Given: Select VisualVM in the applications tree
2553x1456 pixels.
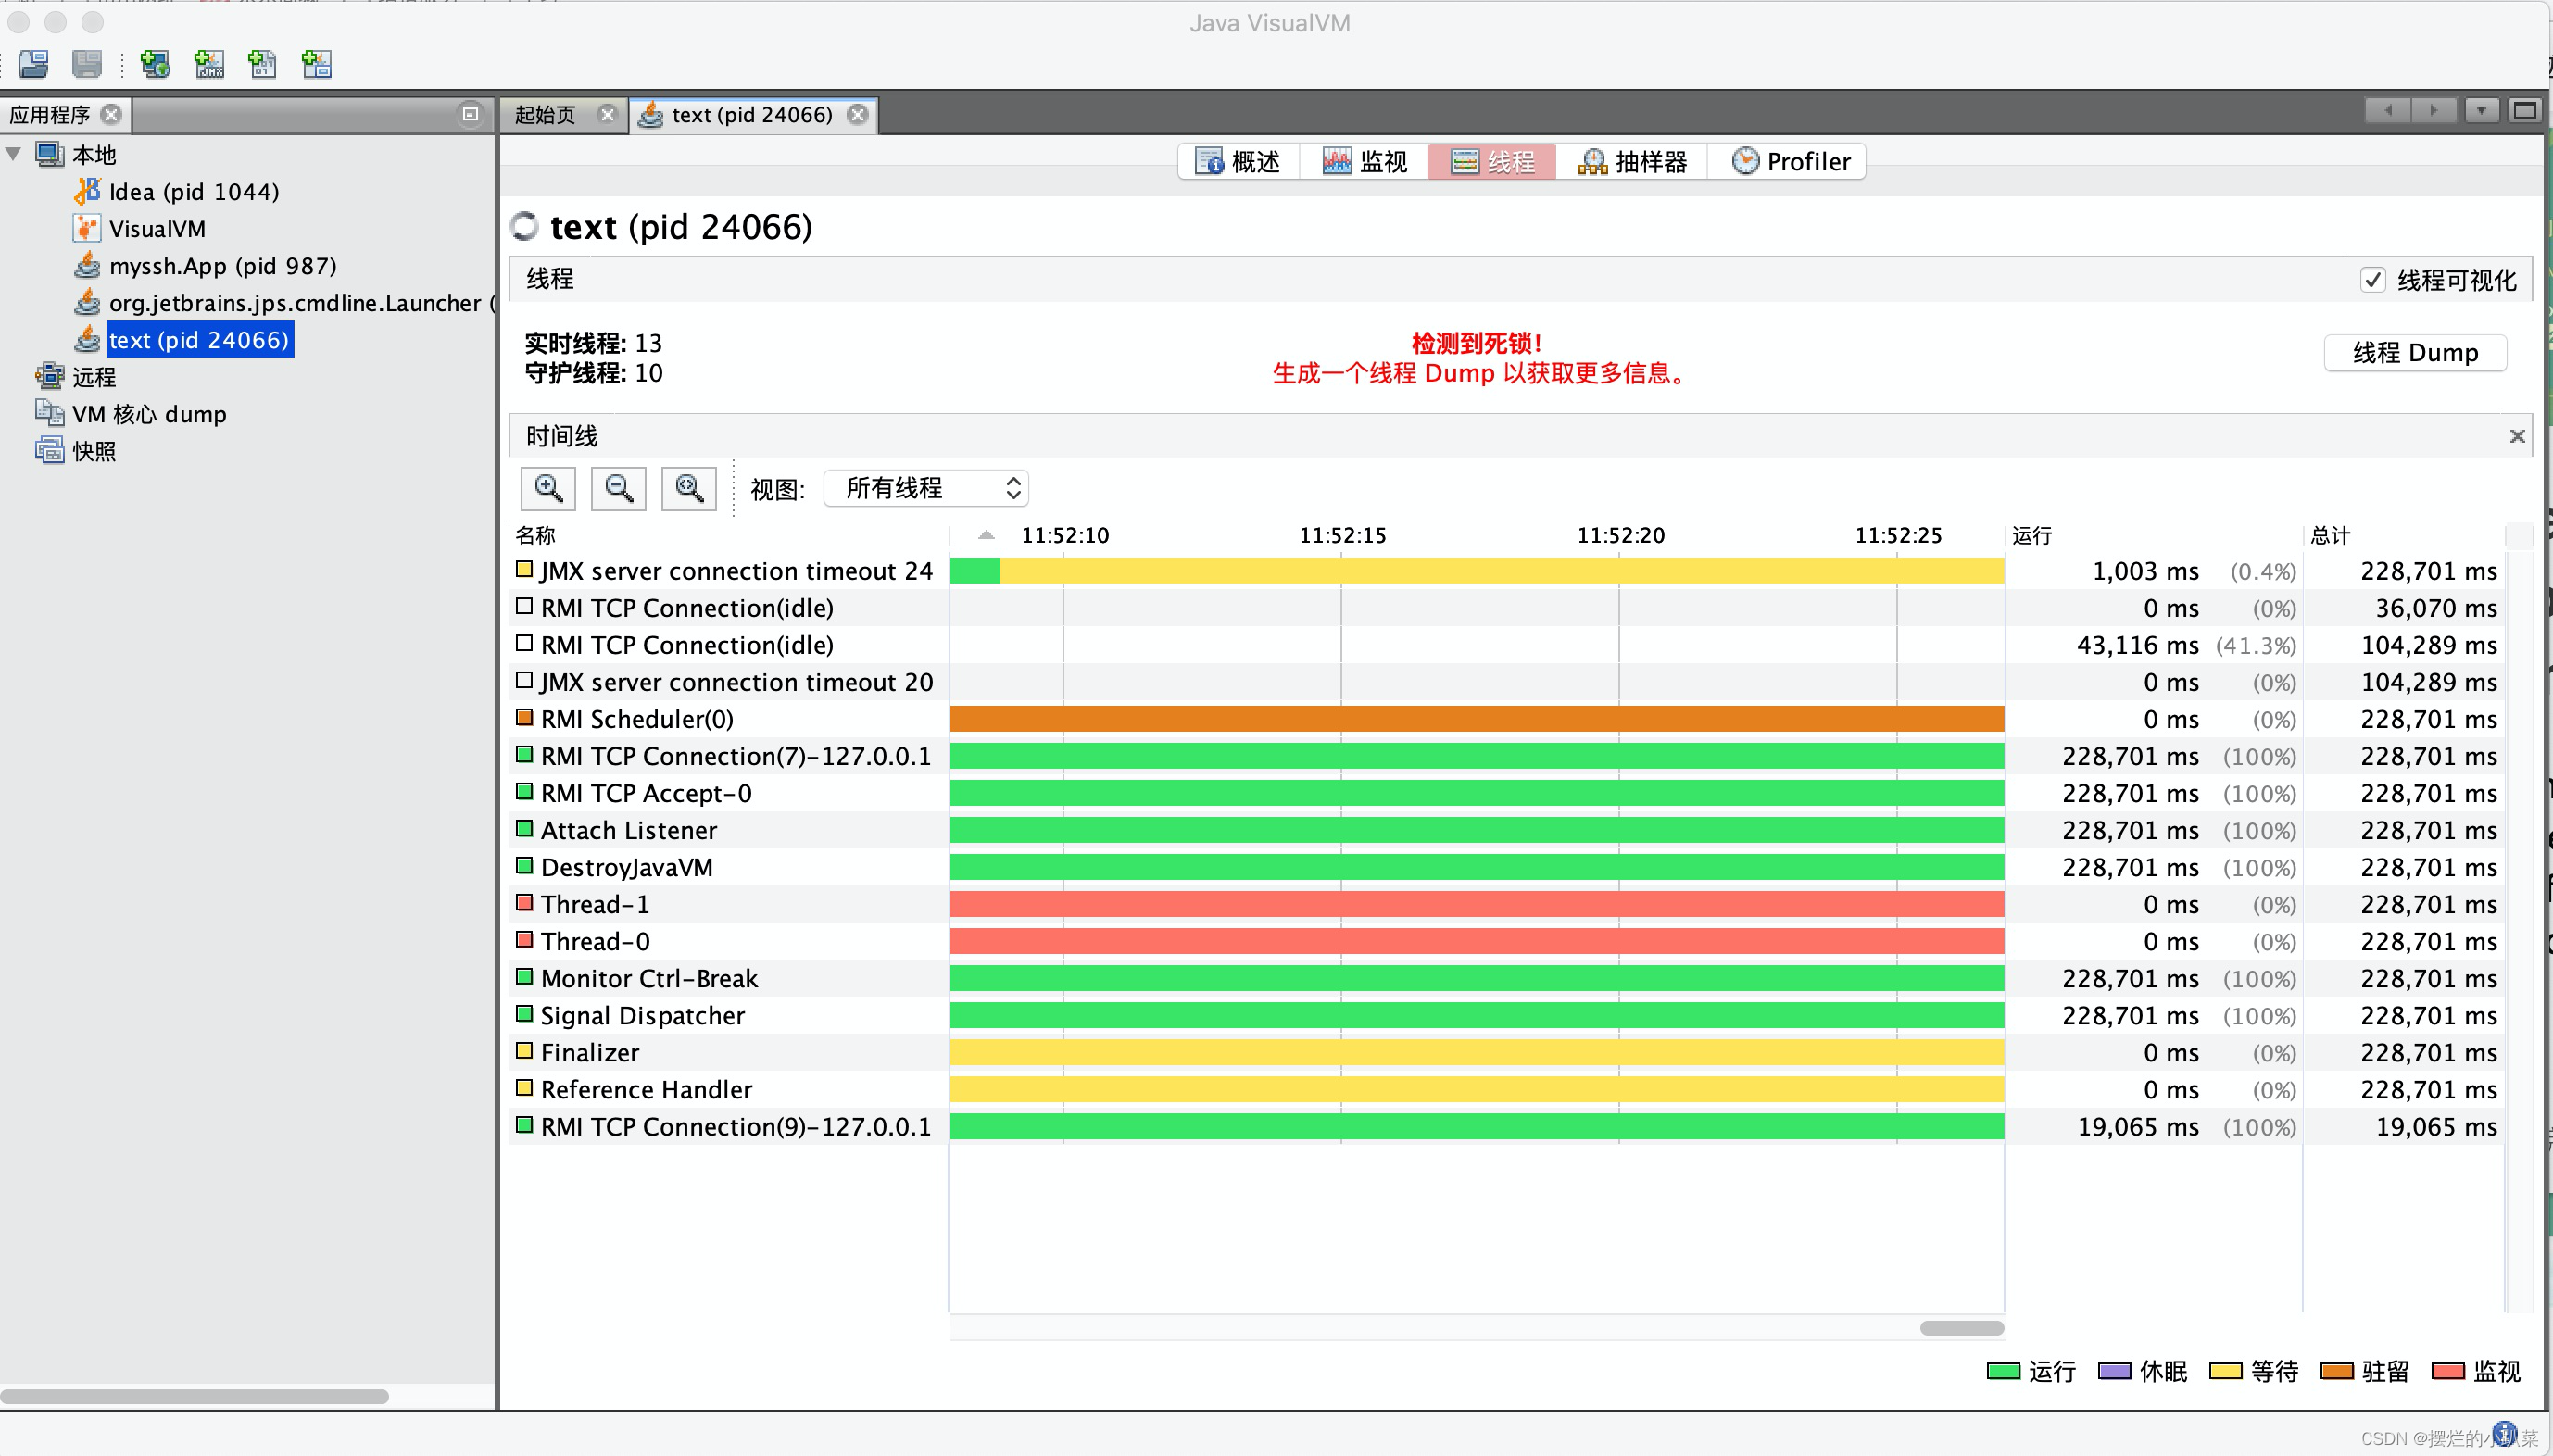Looking at the screenshot, I should (157, 228).
